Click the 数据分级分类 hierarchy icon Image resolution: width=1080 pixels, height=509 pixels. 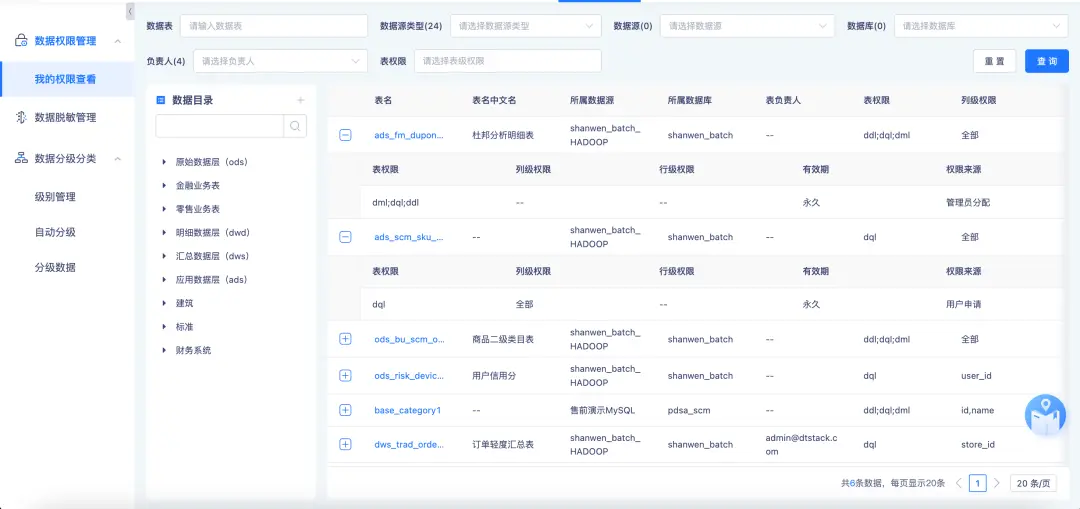click(21, 158)
